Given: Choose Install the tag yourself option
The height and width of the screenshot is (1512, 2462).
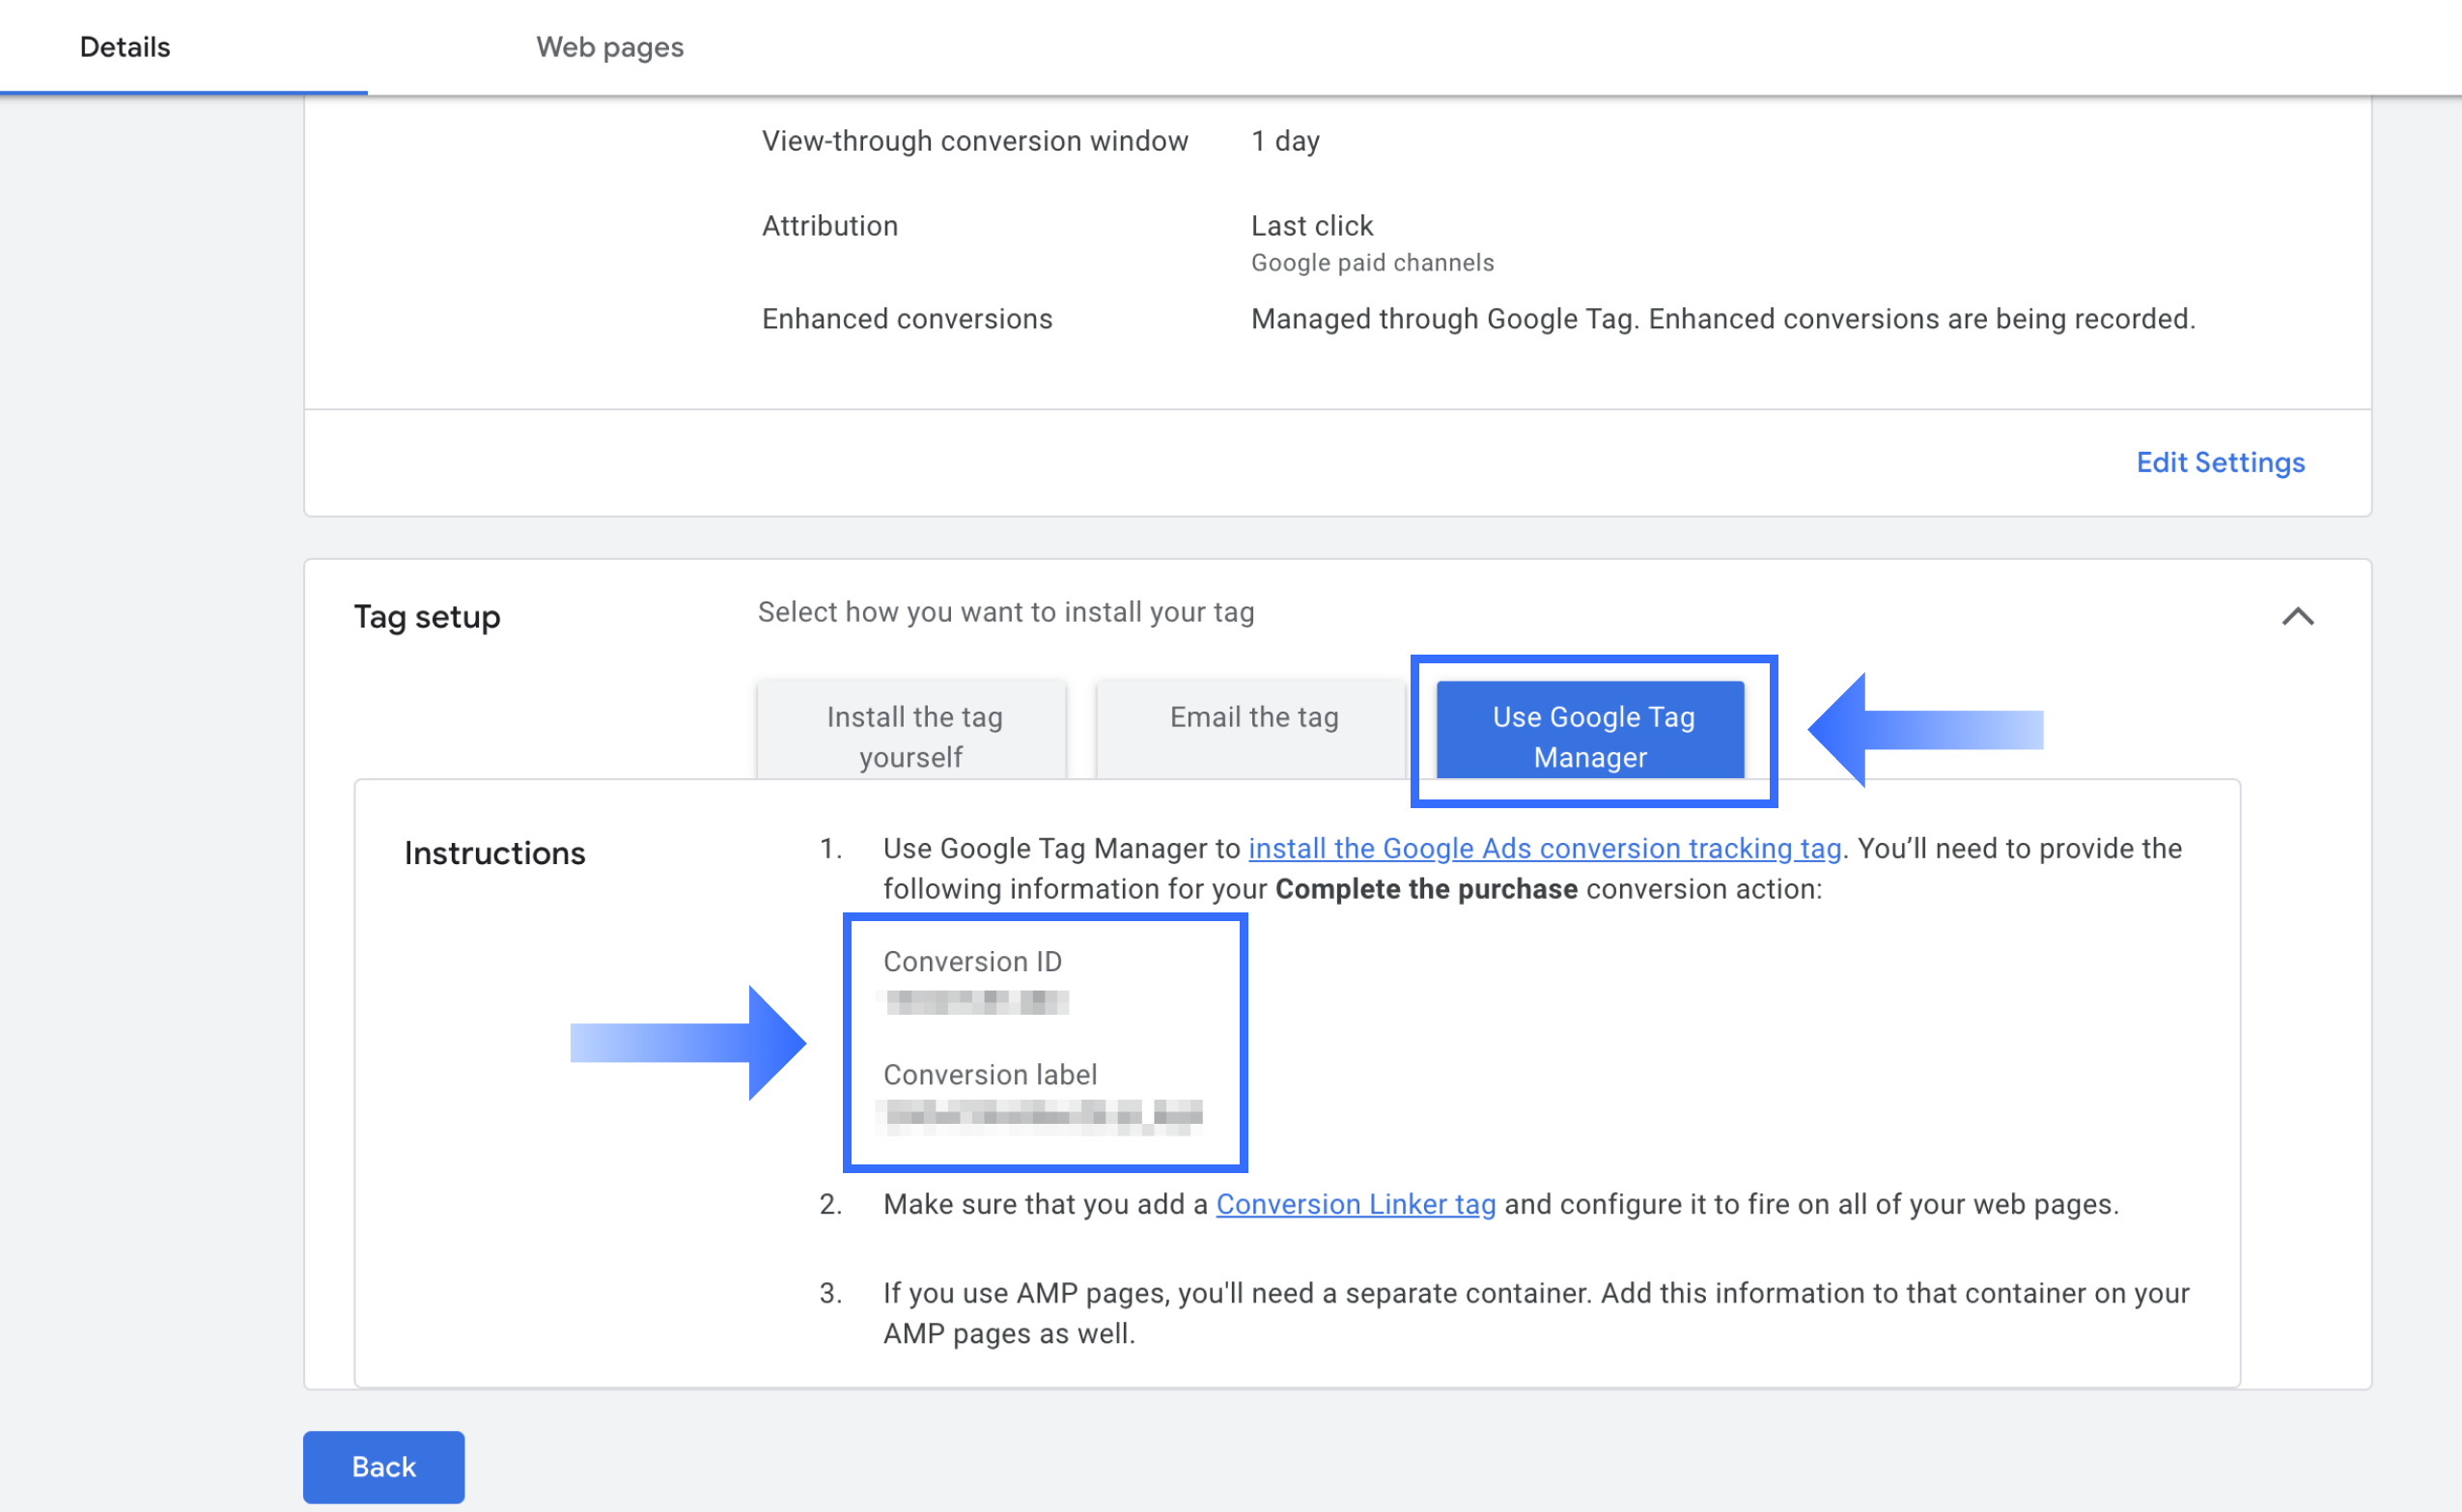Looking at the screenshot, I should click(912, 735).
